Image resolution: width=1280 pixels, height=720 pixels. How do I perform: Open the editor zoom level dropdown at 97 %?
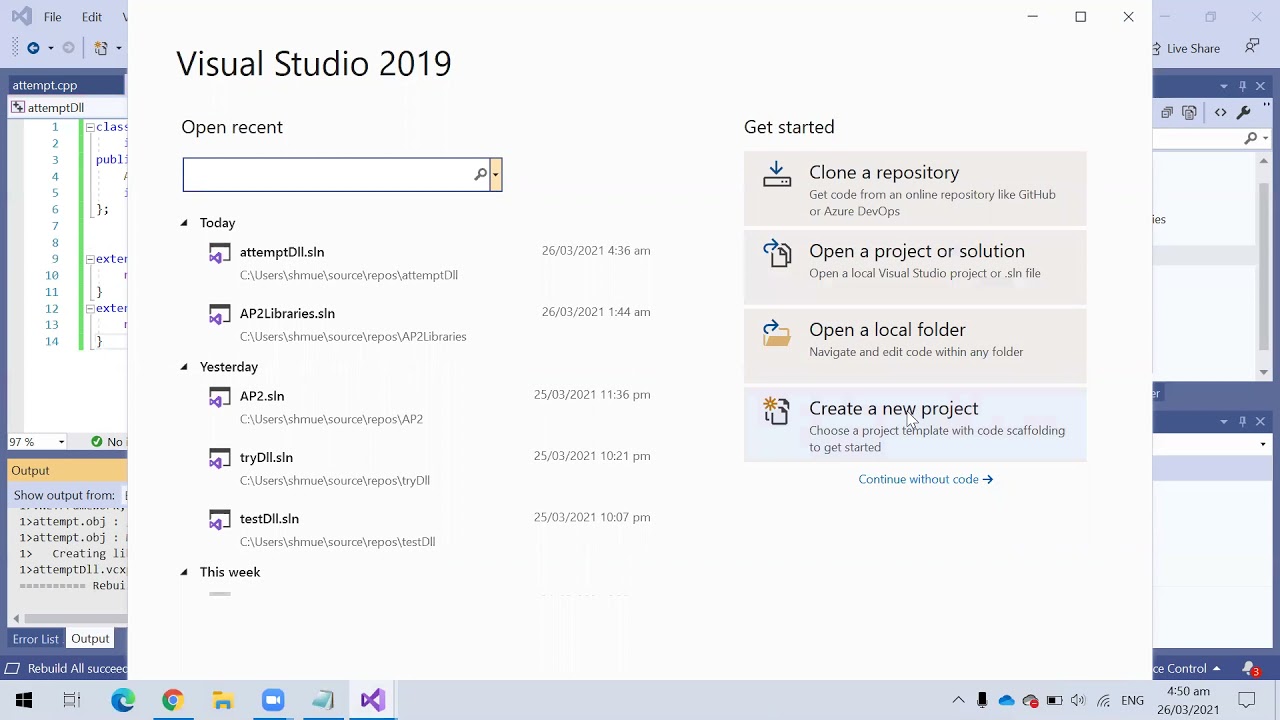click(x=61, y=442)
